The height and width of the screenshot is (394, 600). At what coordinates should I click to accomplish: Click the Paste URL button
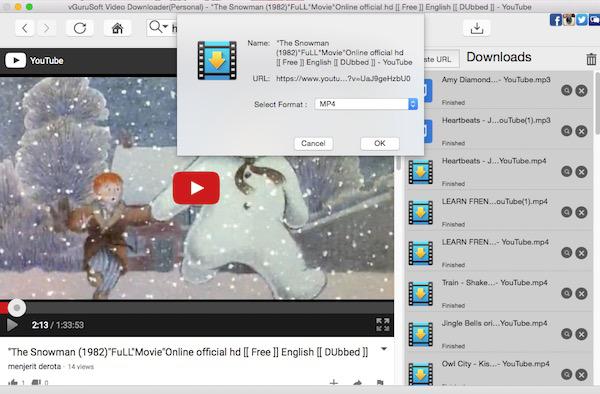pyautogui.click(x=441, y=59)
